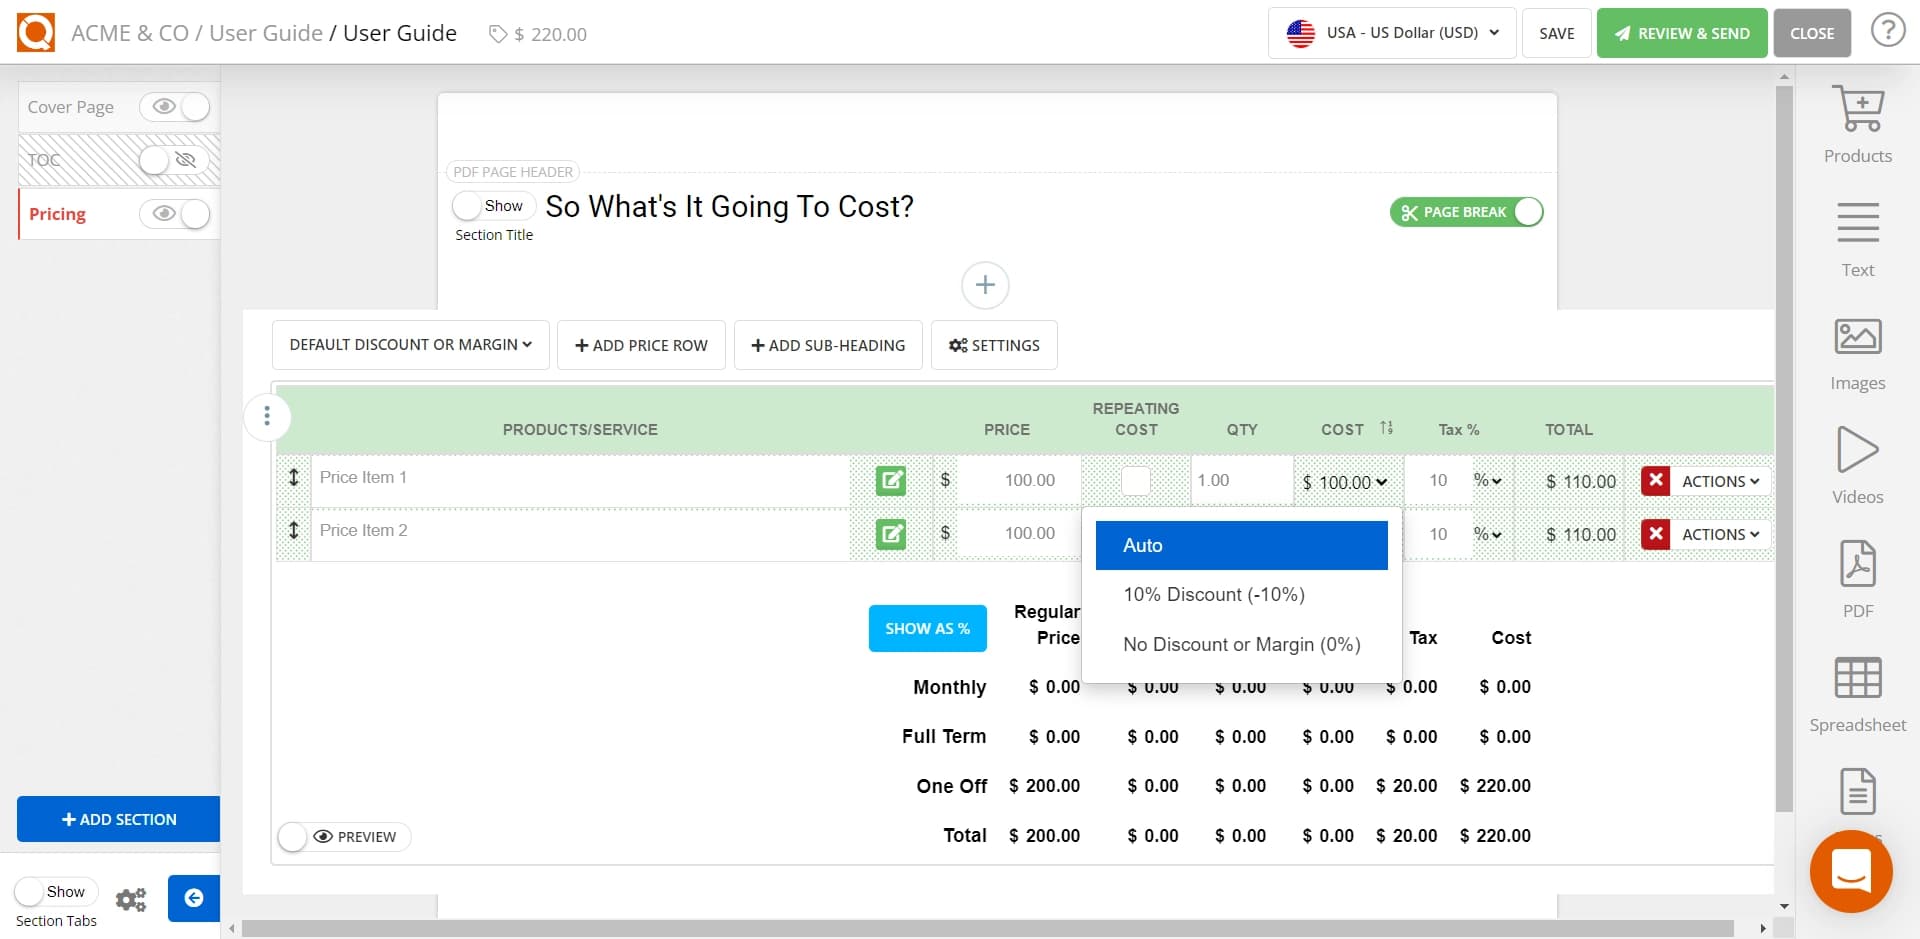Open the support chat bubble
The height and width of the screenshot is (939, 1920).
point(1850,871)
